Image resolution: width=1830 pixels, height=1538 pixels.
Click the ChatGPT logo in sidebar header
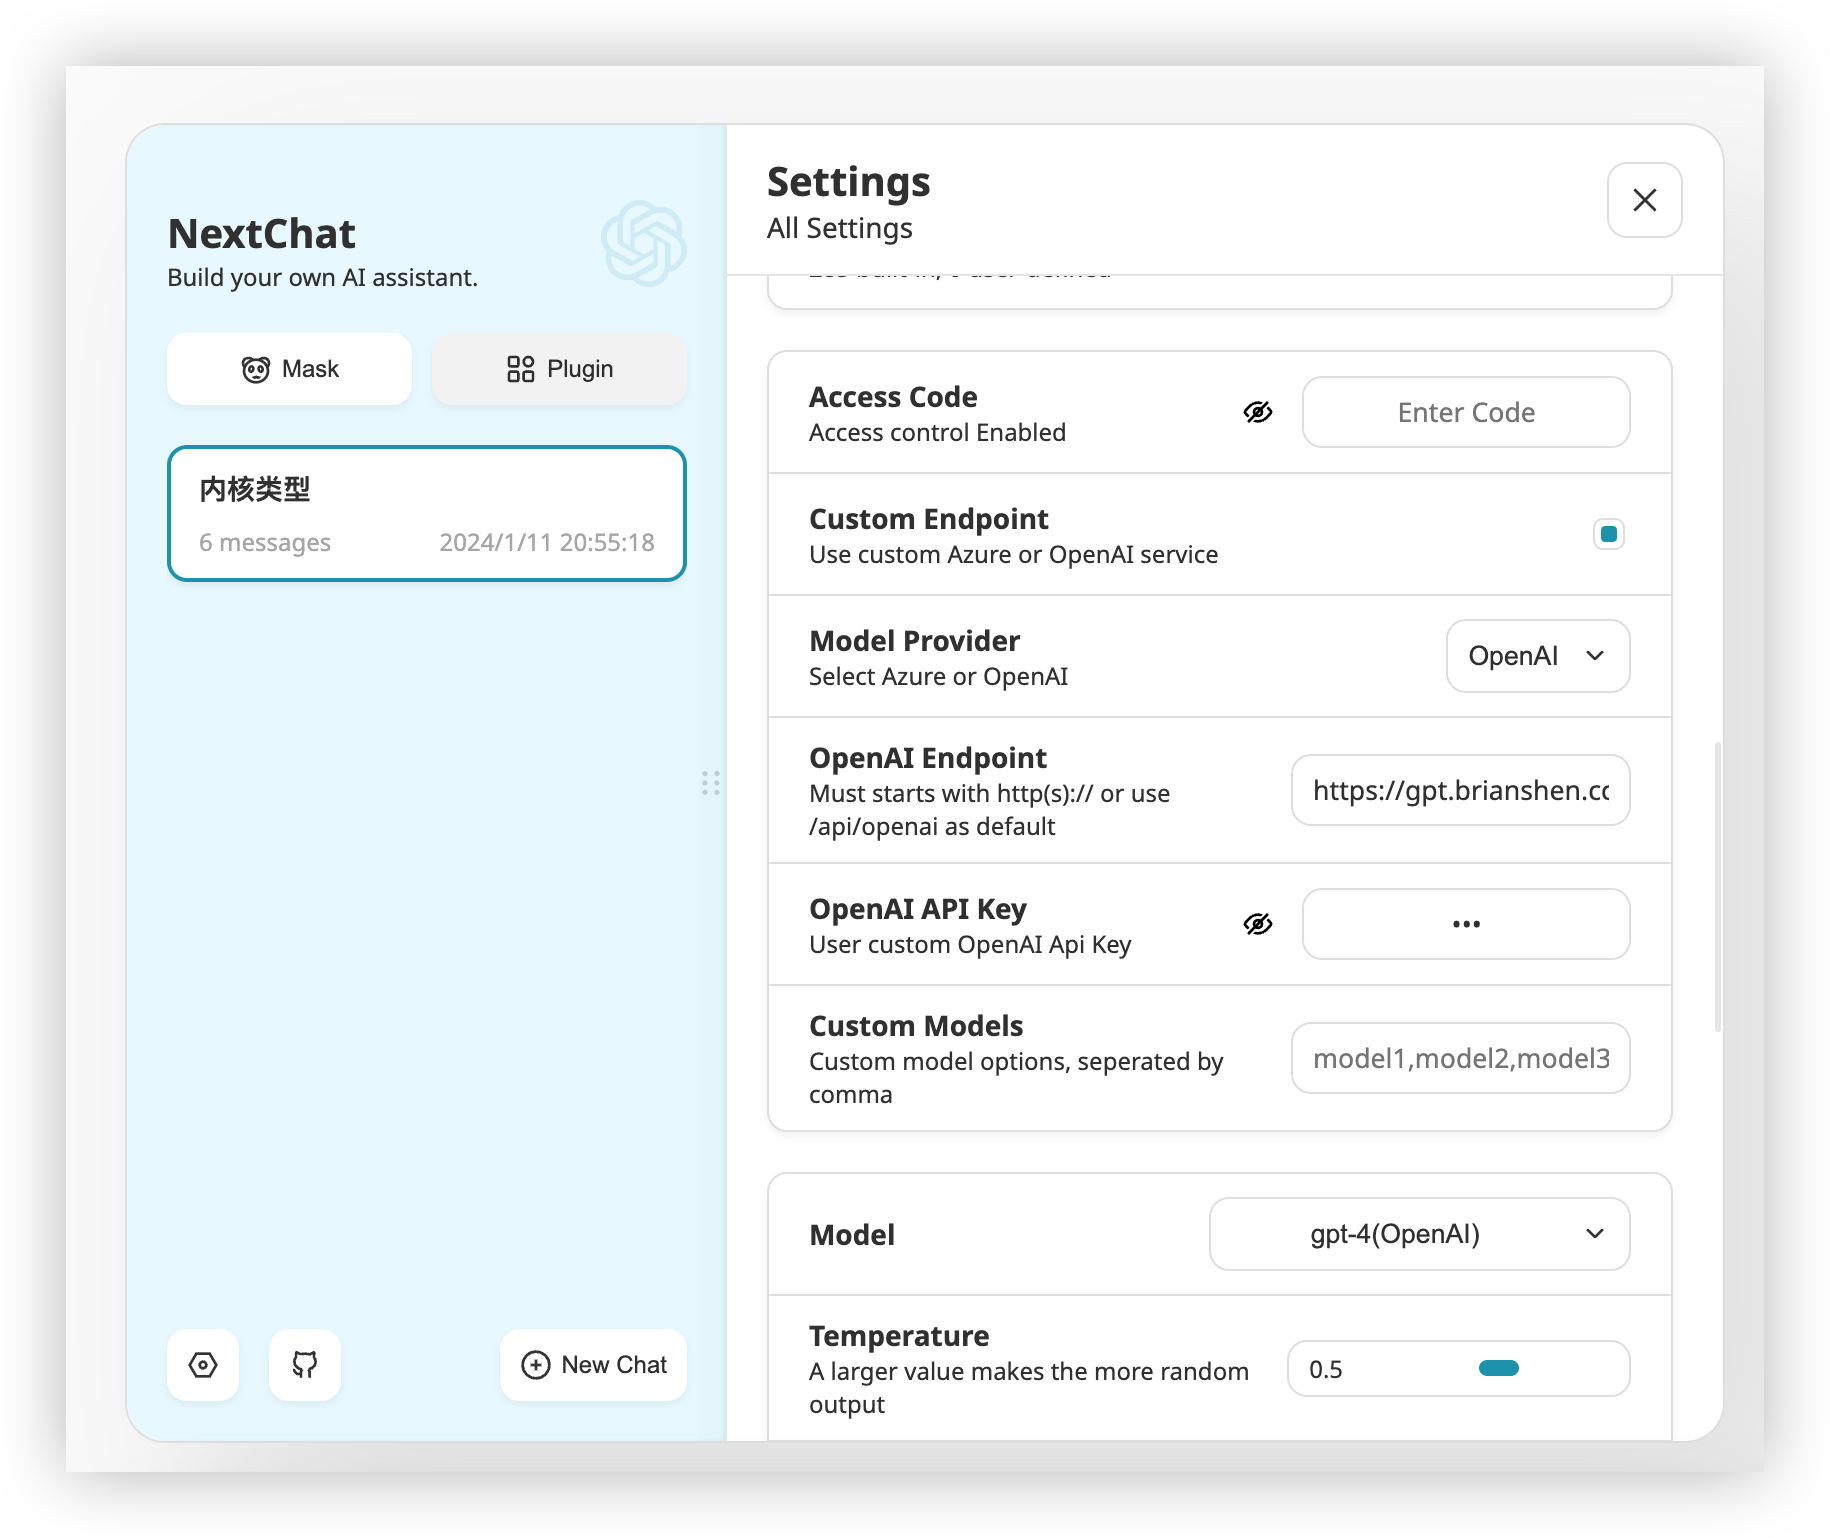tap(643, 243)
